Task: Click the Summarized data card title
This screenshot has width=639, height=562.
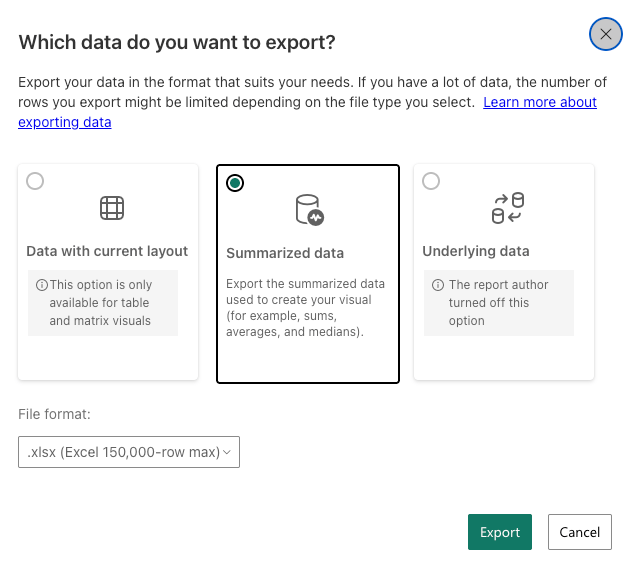Action: (x=285, y=253)
